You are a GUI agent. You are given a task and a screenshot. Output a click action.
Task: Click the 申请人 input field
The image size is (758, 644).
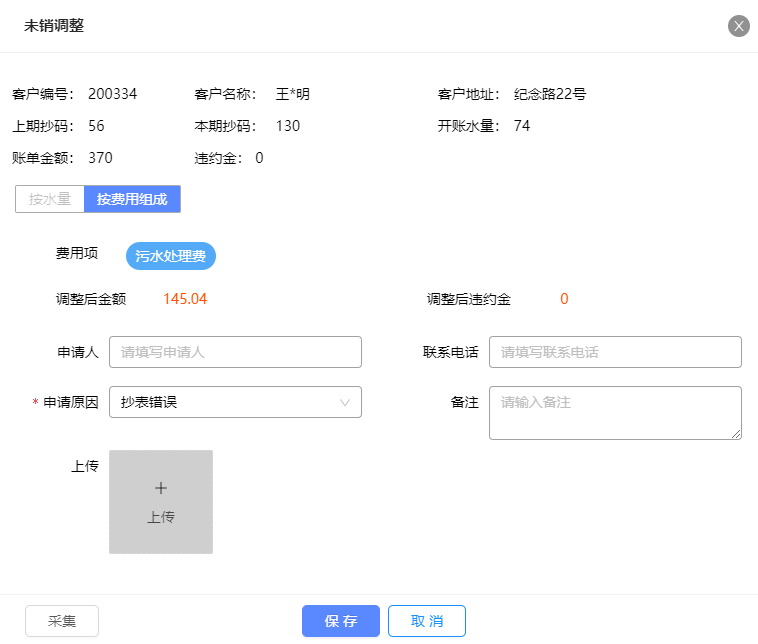coord(235,352)
